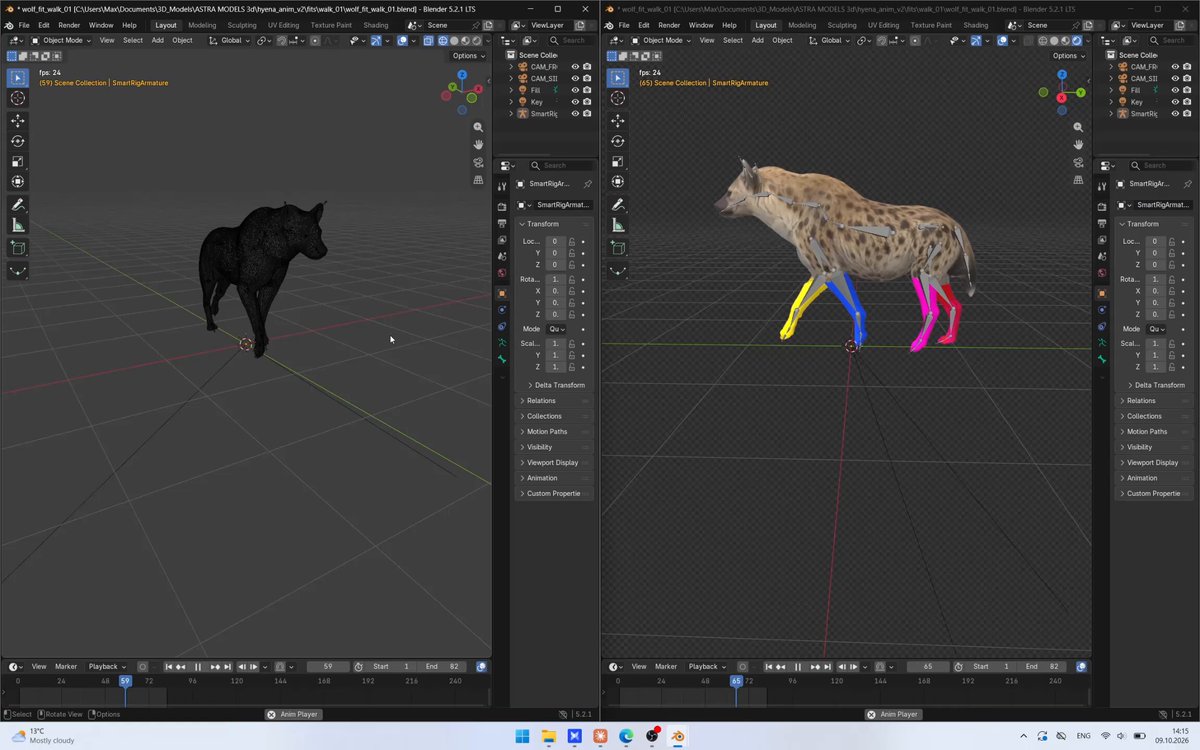Click the frame 59 playhead in left timeline
The width and height of the screenshot is (1200, 750).
[125, 681]
